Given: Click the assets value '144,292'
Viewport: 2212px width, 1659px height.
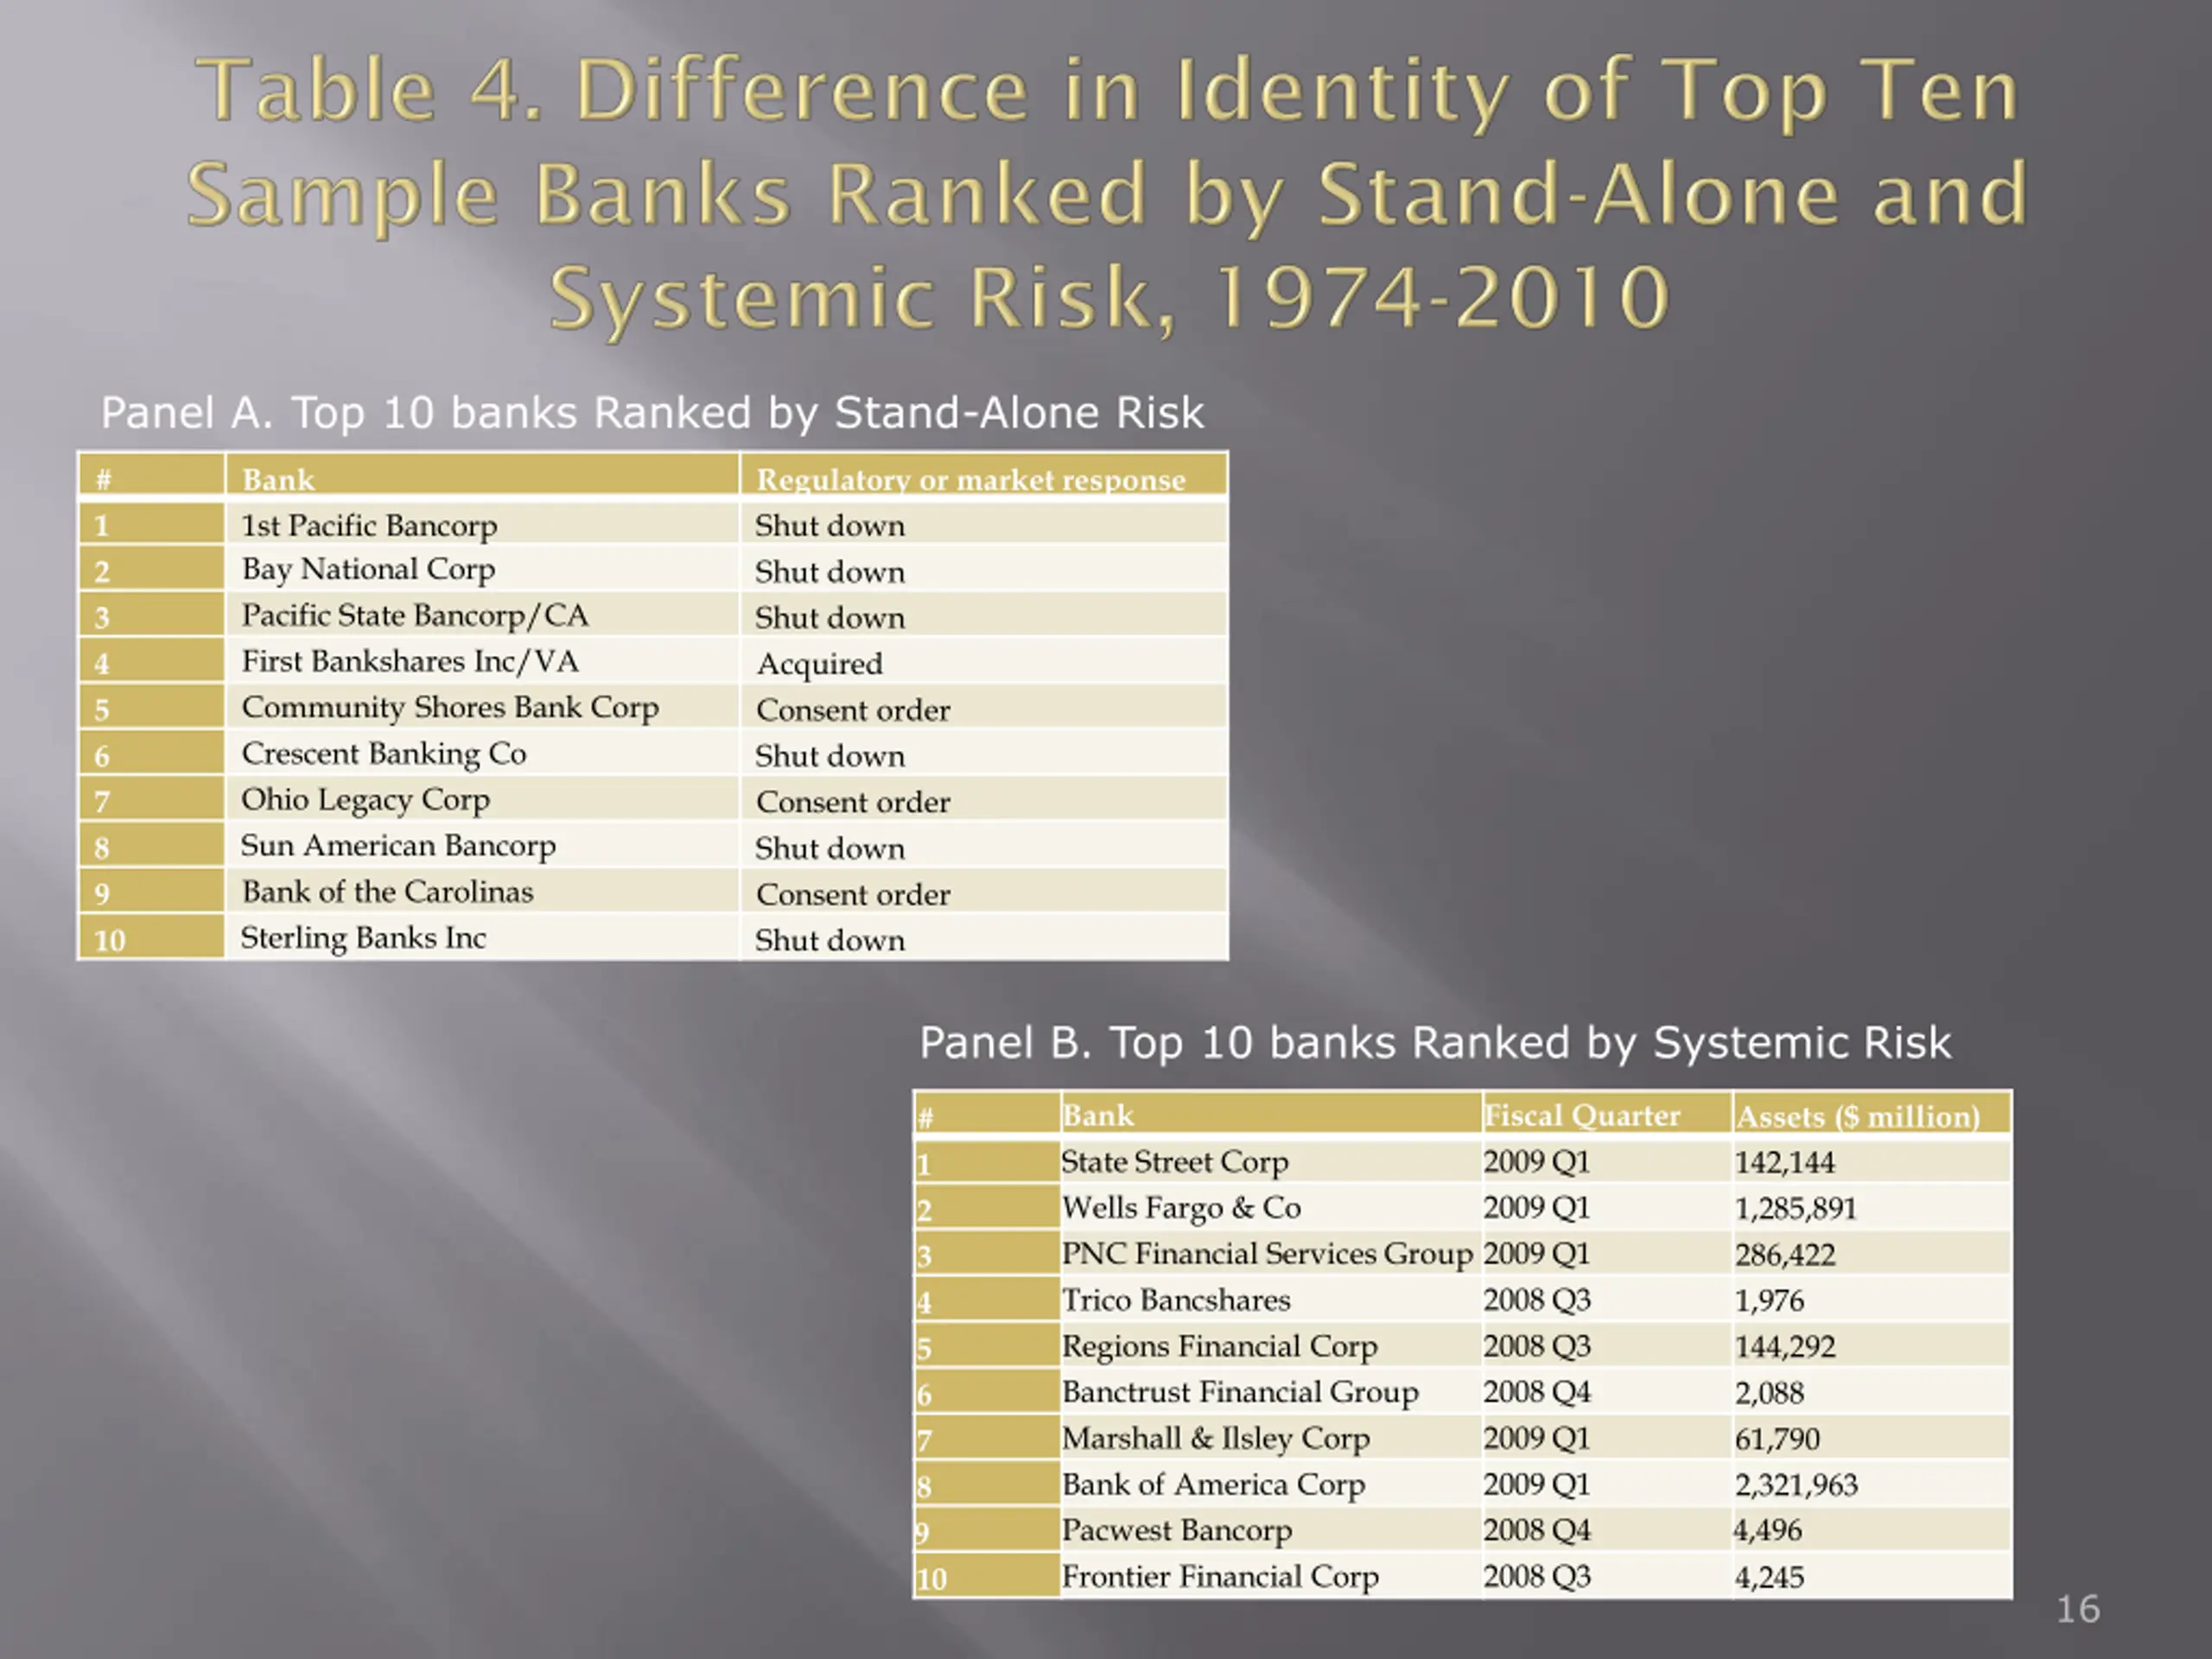Looking at the screenshot, I should coord(1785,1347).
